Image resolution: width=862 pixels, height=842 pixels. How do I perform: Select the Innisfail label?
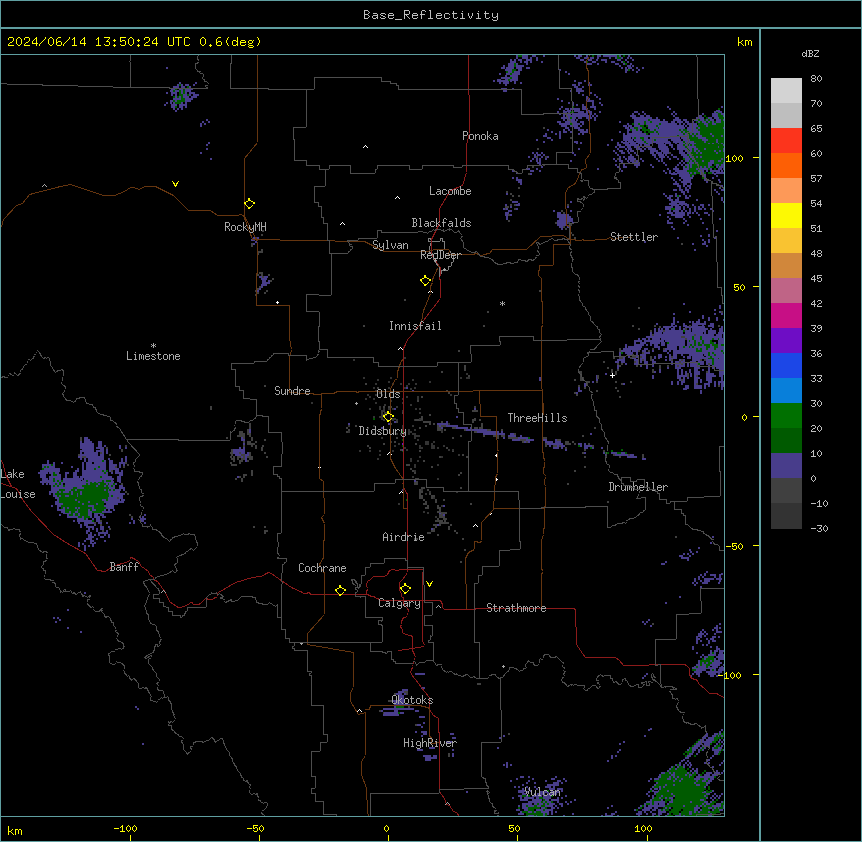[415, 326]
